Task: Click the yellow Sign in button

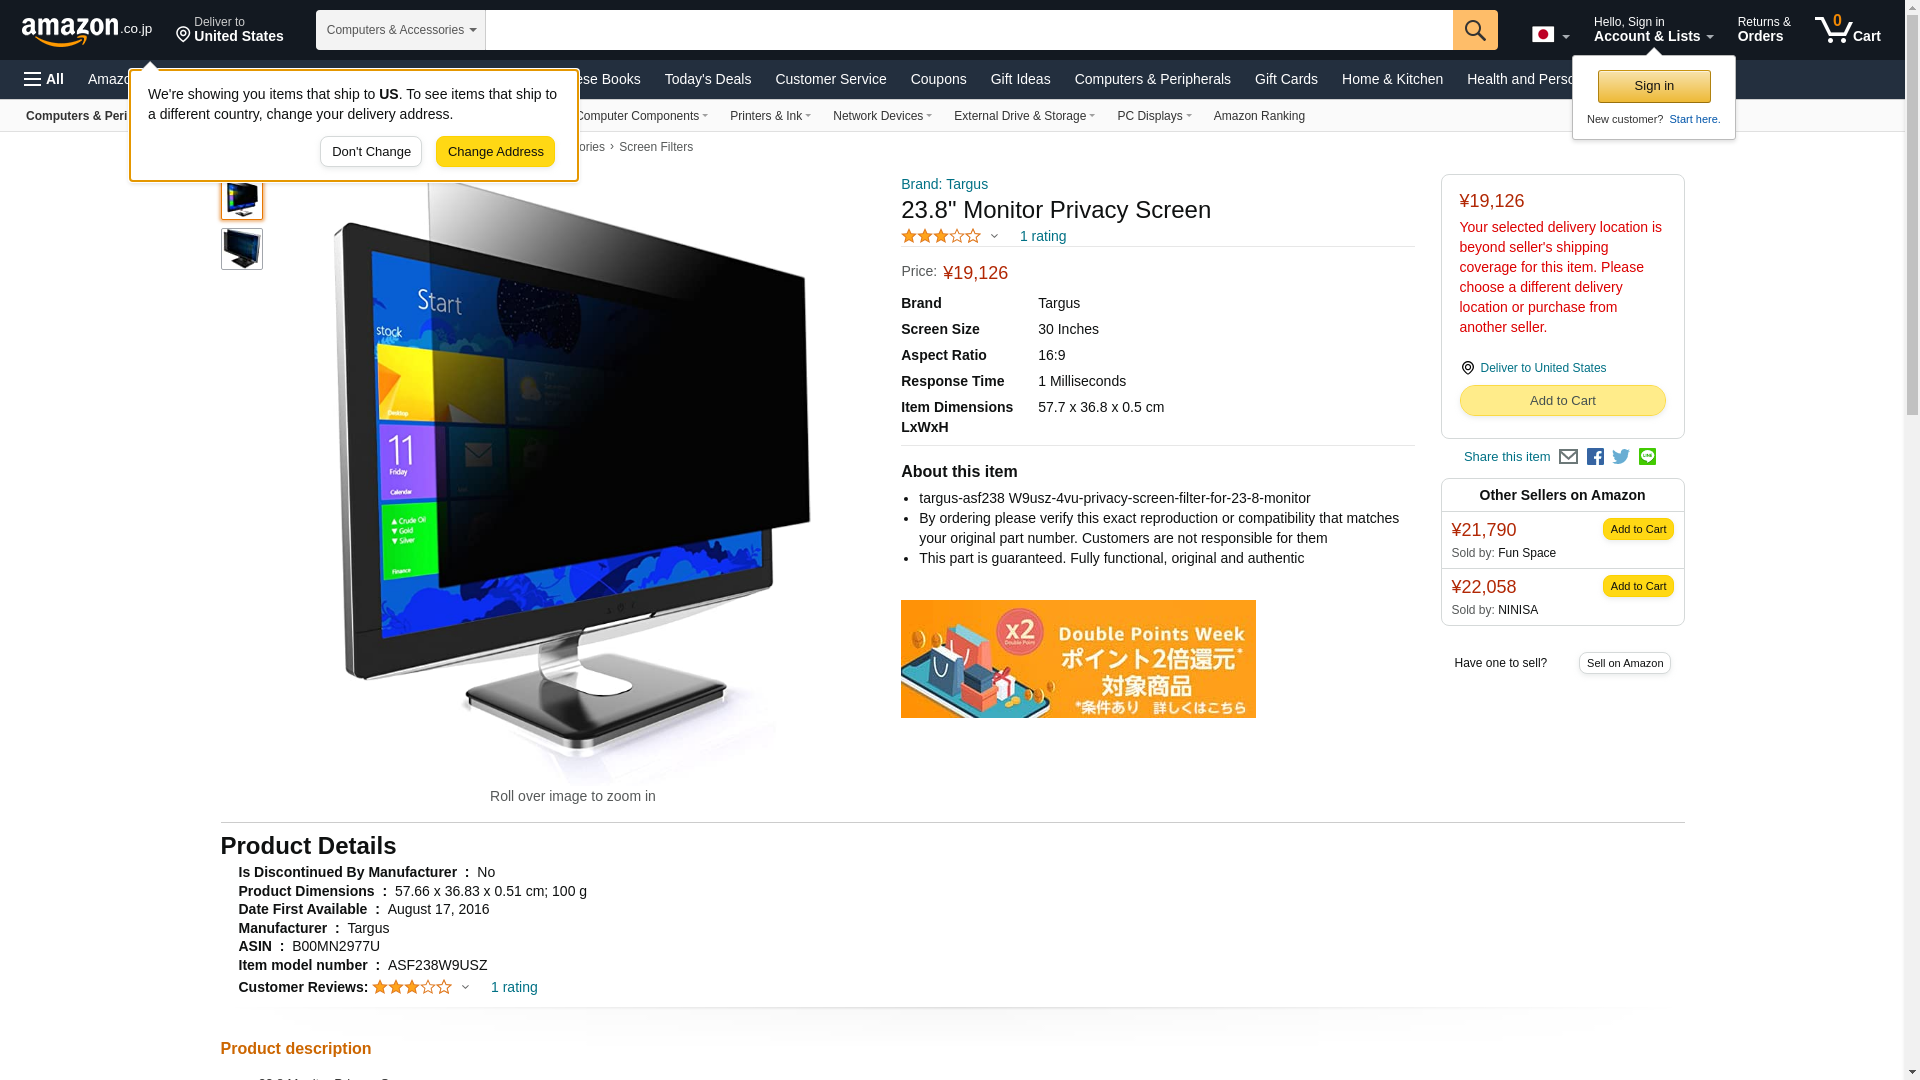Action: click(1654, 86)
